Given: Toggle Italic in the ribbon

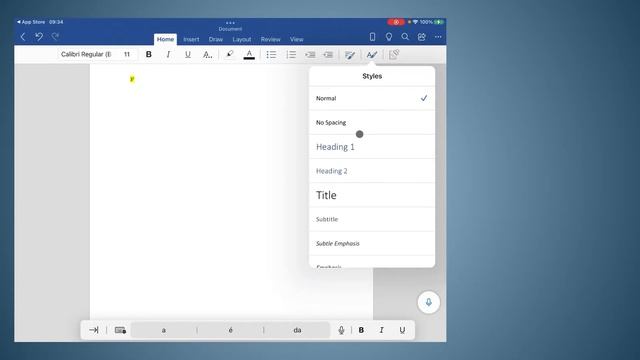Looking at the screenshot, I should pyautogui.click(x=168, y=54).
